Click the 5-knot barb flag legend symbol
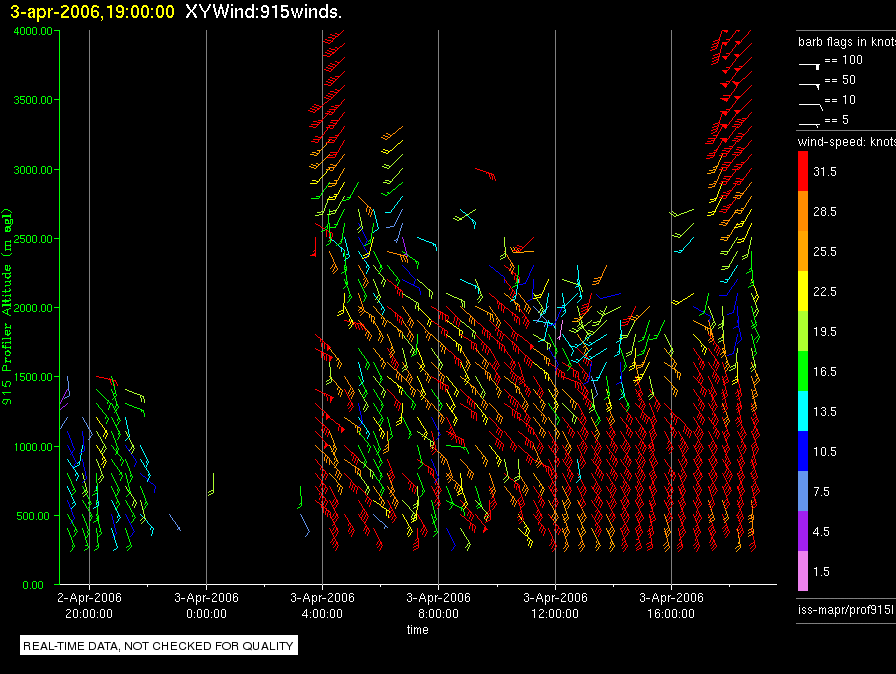The image size is (896, 674). (x=809, y=124)
